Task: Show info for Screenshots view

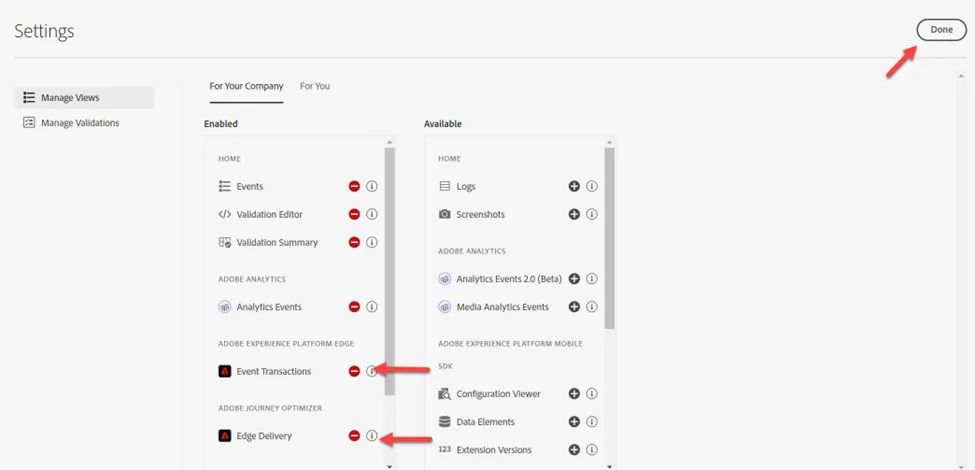Action: [x=592, y=214]
